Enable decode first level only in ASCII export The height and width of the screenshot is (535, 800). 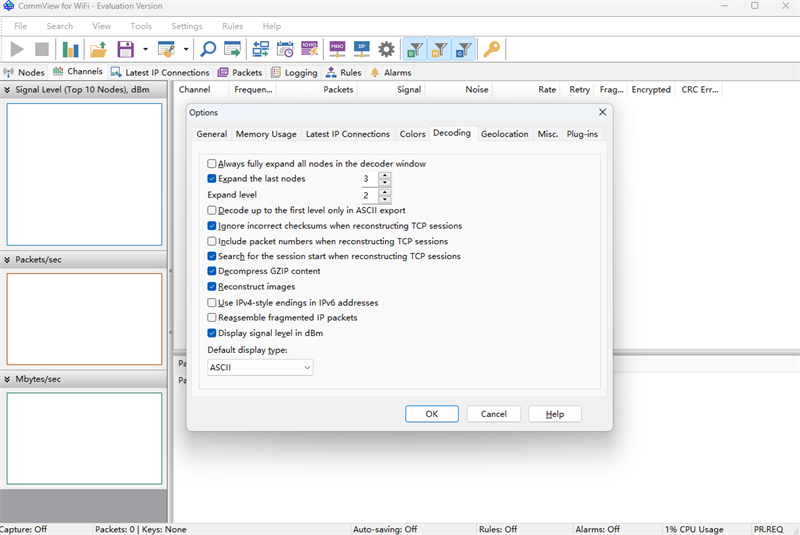pyautogui.click(x=212, y=210)
